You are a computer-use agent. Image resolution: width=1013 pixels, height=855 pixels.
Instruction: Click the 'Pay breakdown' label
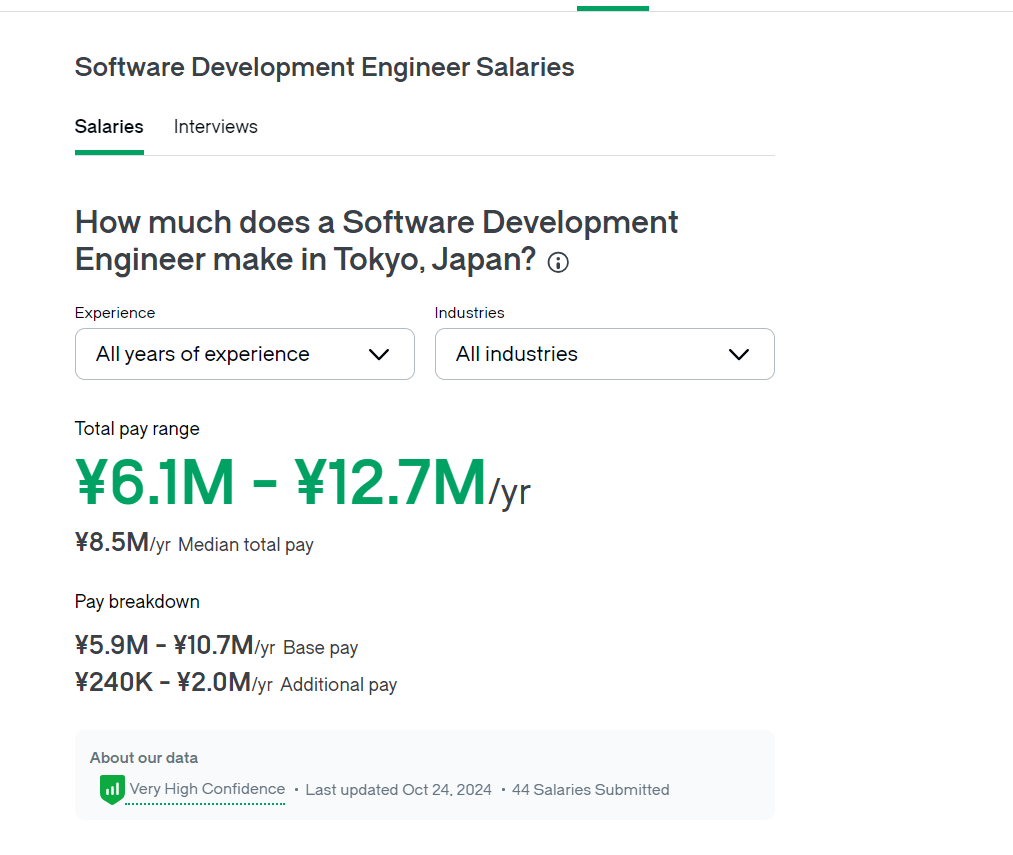(x=137, y=601)
